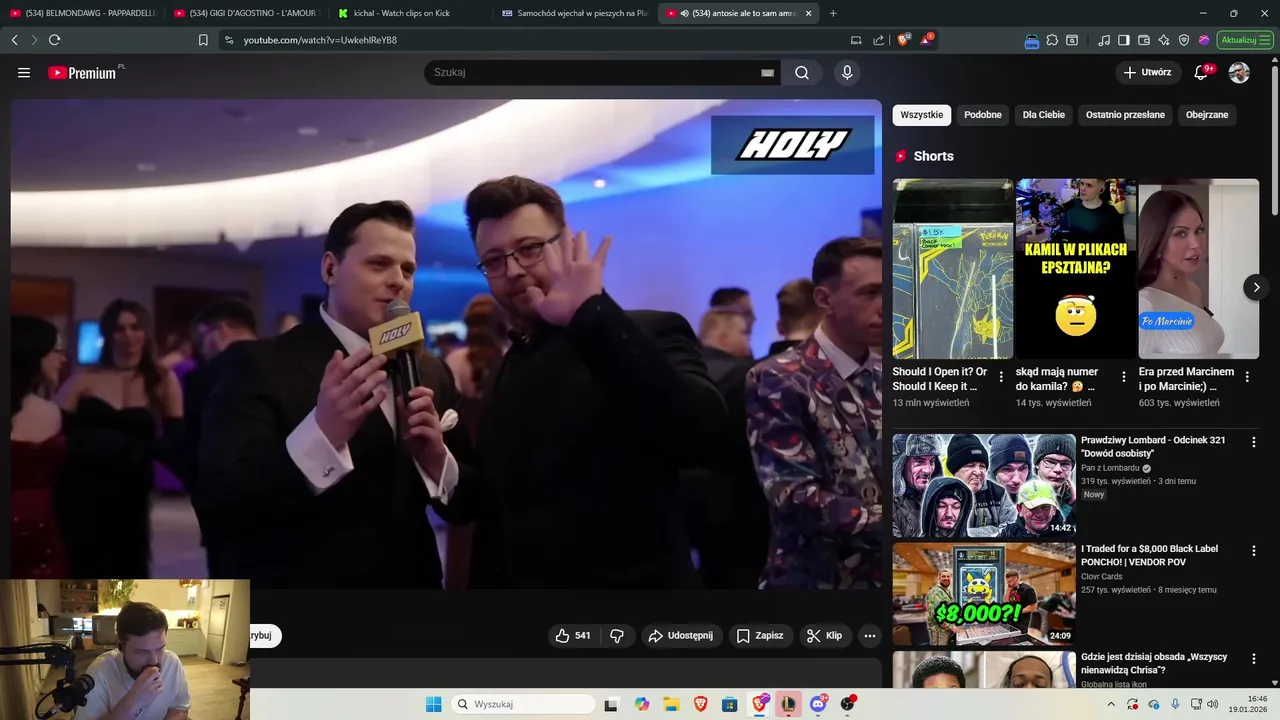The height and width of the screenshot is (720, 1280).
Task: Open options for 'Gdzie jest dzisiaj obsada' video
Action: [x=1254, y=658]
